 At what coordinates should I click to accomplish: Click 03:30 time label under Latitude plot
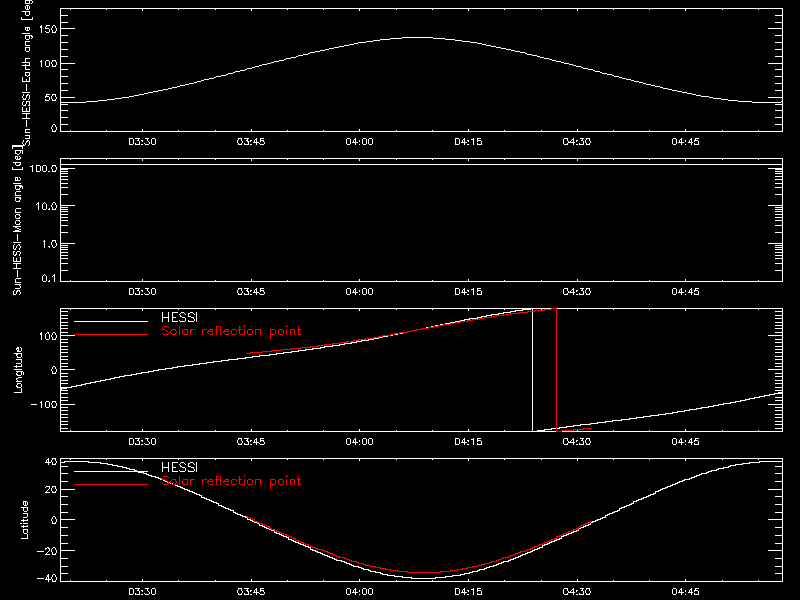click(x=142, y=592)
